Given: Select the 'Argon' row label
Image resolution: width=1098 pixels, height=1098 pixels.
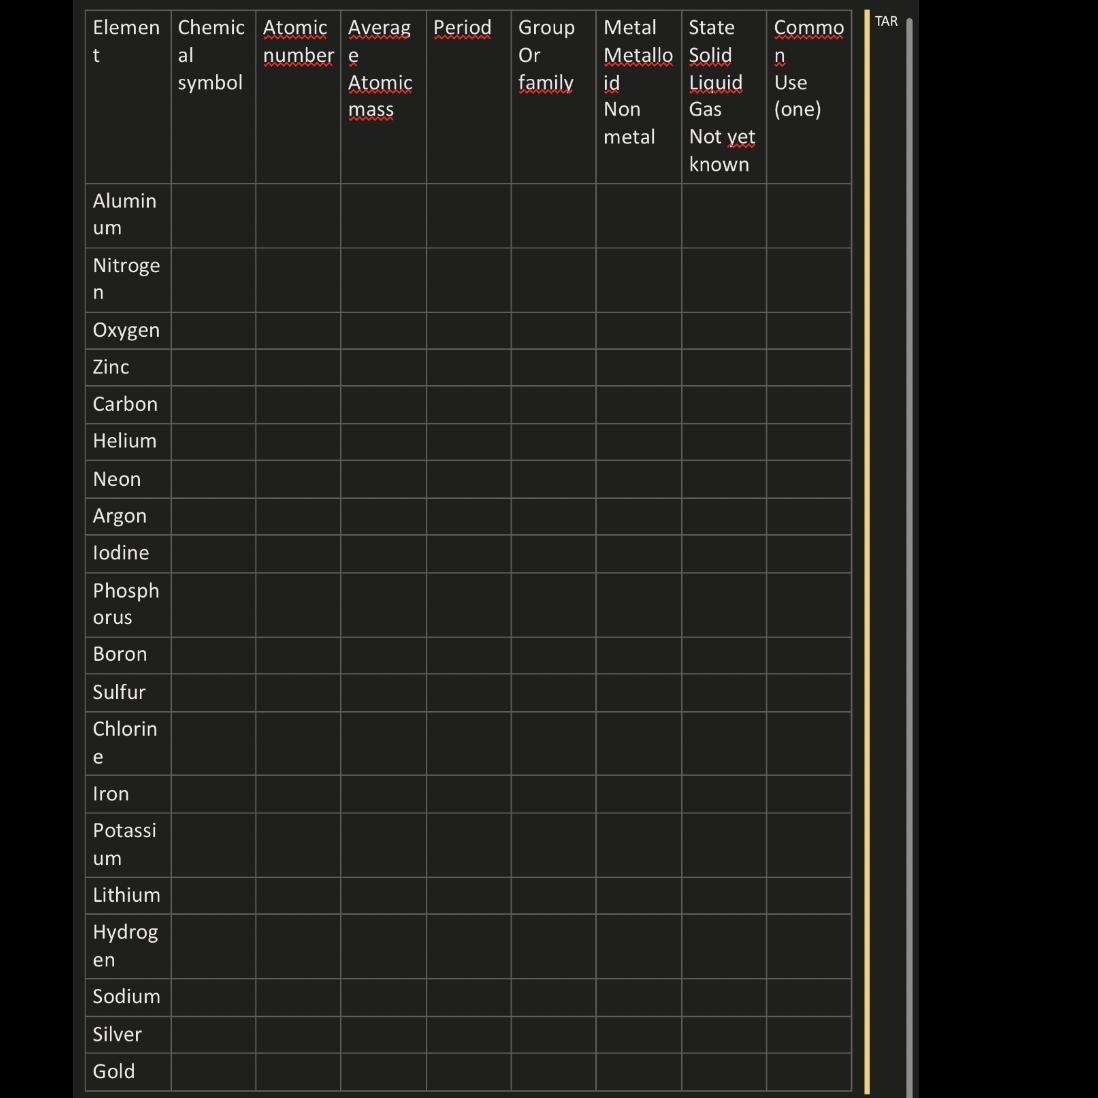Looking at the screenshot, I should click(x=128, y=517).
